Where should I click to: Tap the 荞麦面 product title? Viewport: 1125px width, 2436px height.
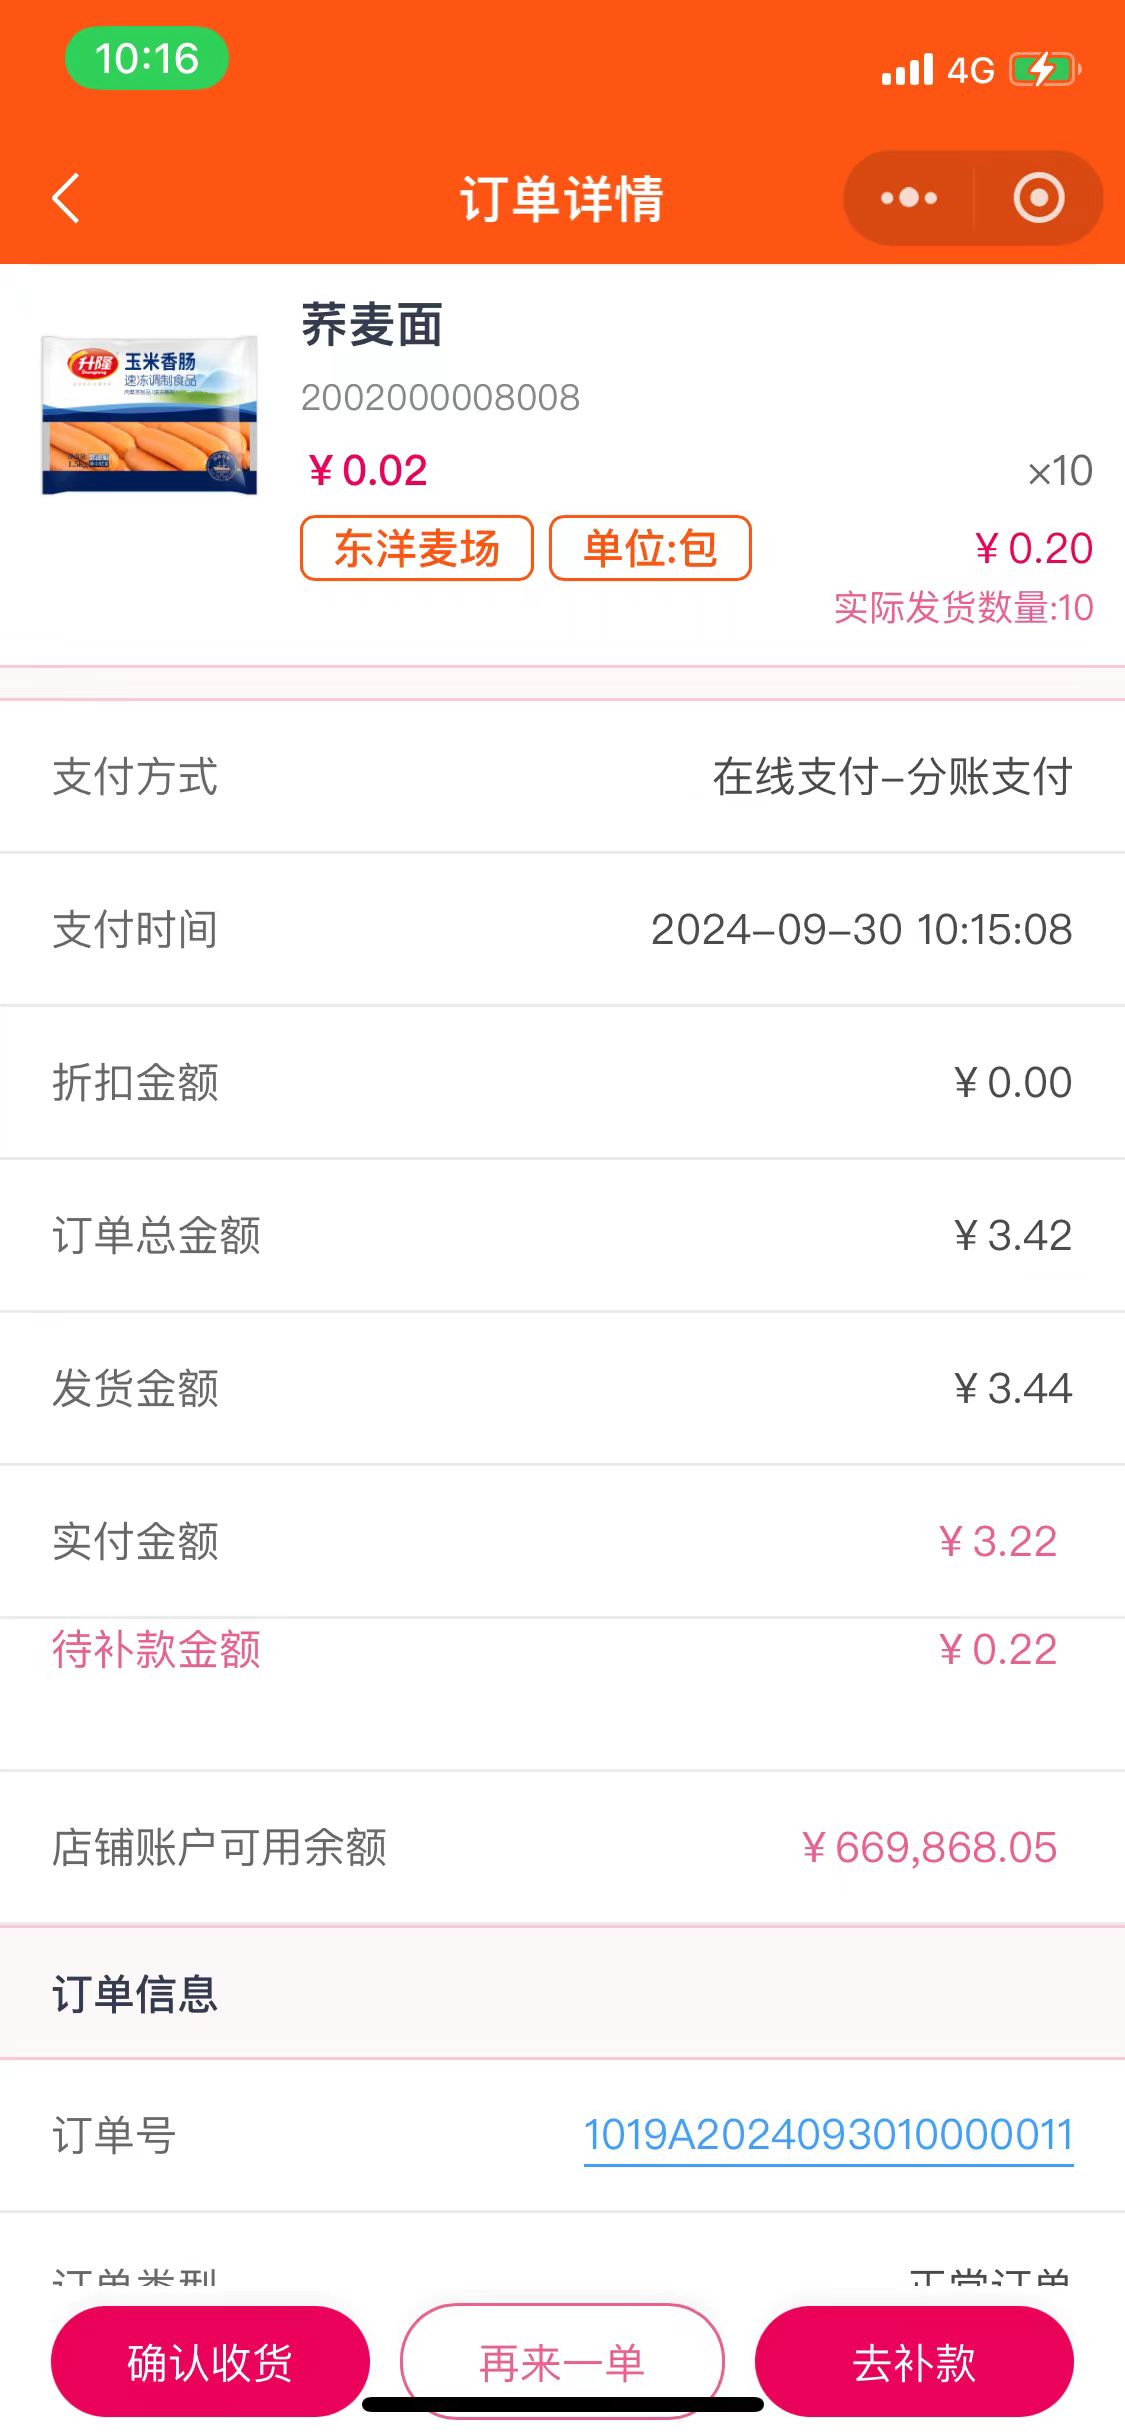pyautogui.click(x=372, y=326)
